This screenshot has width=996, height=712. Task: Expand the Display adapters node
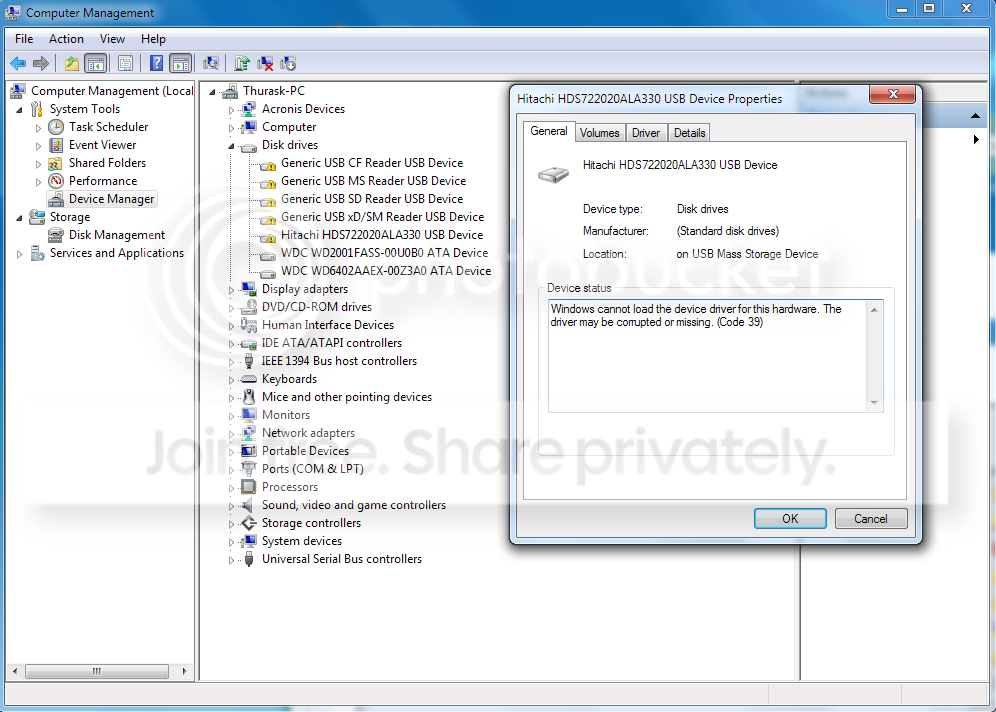(231, 290)
